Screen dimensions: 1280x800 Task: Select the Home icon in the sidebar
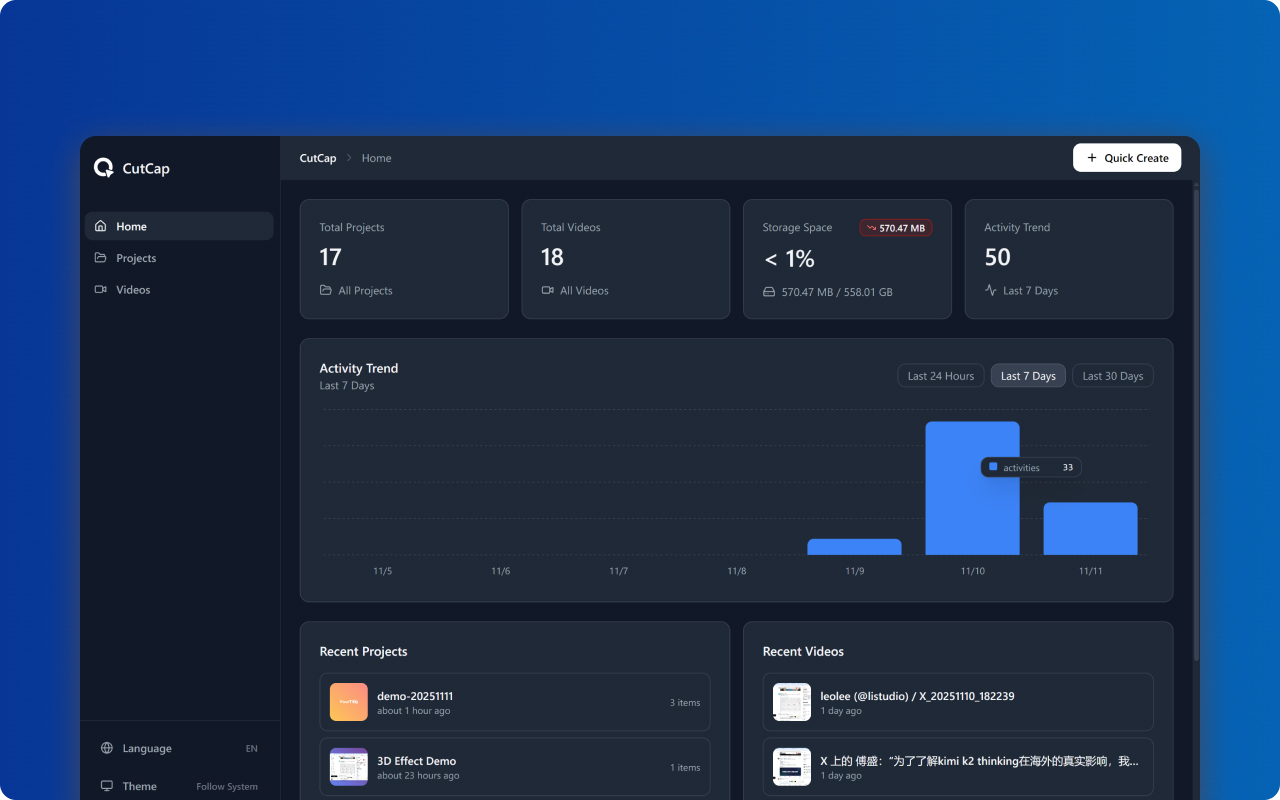click(101, 226)
